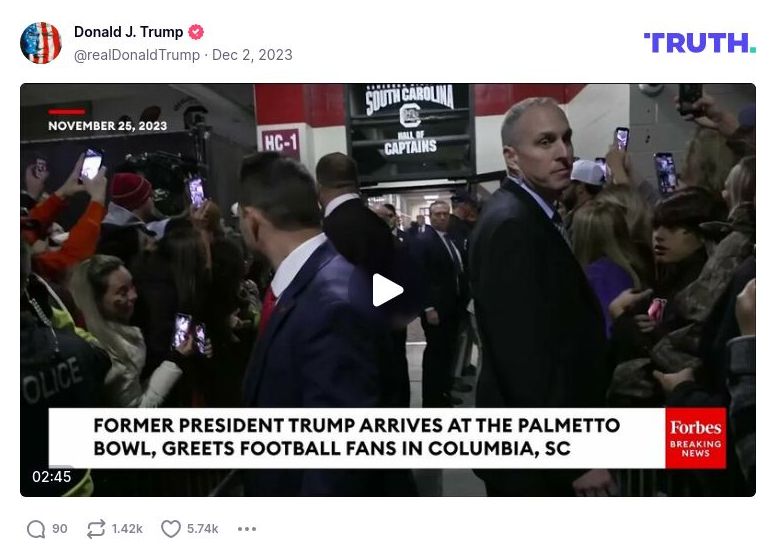Screen dimensions: 777x559
Task: Open the Dec 2, 2023 timestamp
Action: point(252,55)
